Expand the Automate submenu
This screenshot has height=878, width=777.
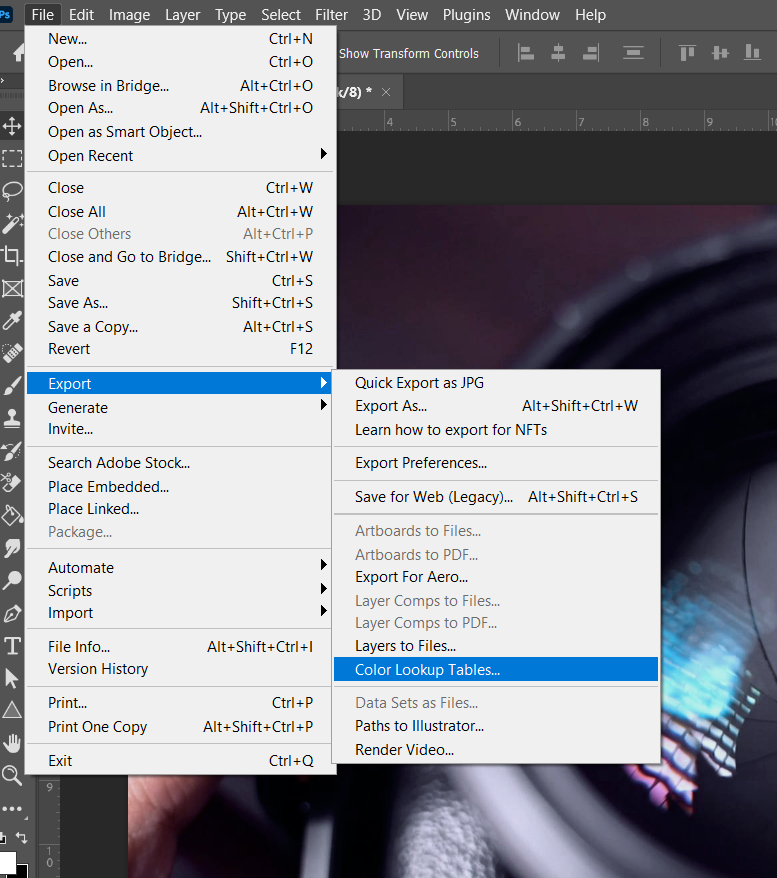click(x=180, y=567)
